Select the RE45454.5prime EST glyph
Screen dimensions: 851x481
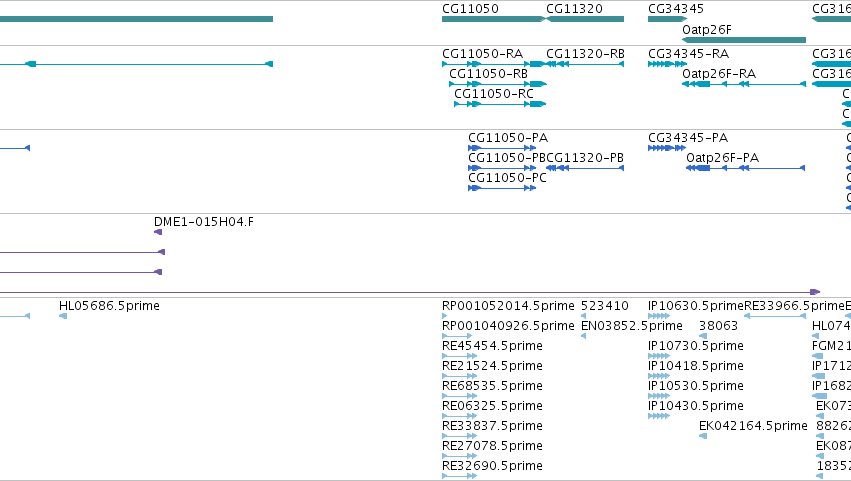pos(460,356)
